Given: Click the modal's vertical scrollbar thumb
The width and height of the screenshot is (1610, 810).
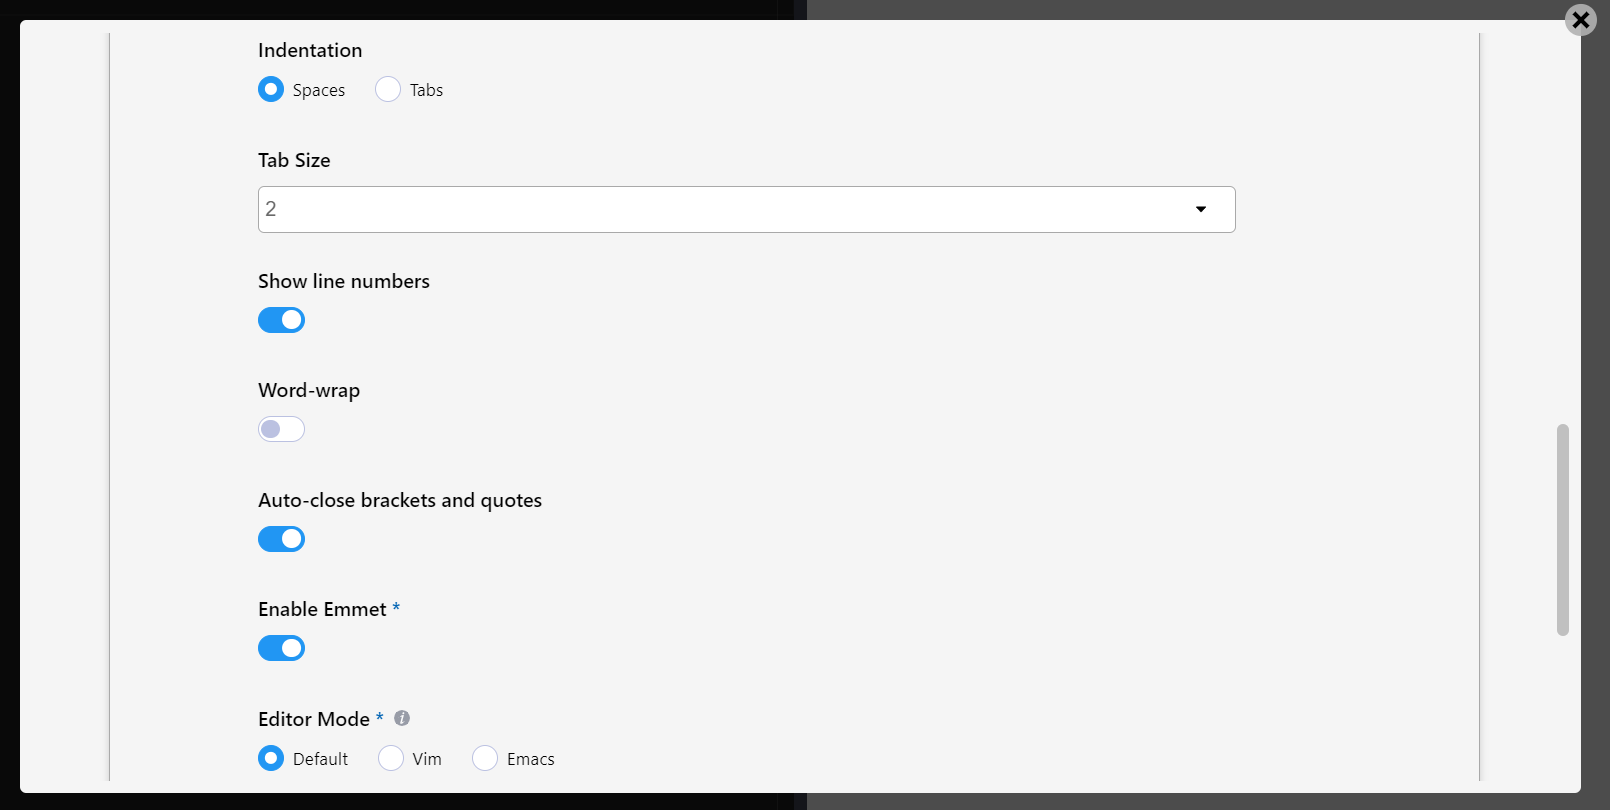Looking at the screenshot, I should (1562, 530).
